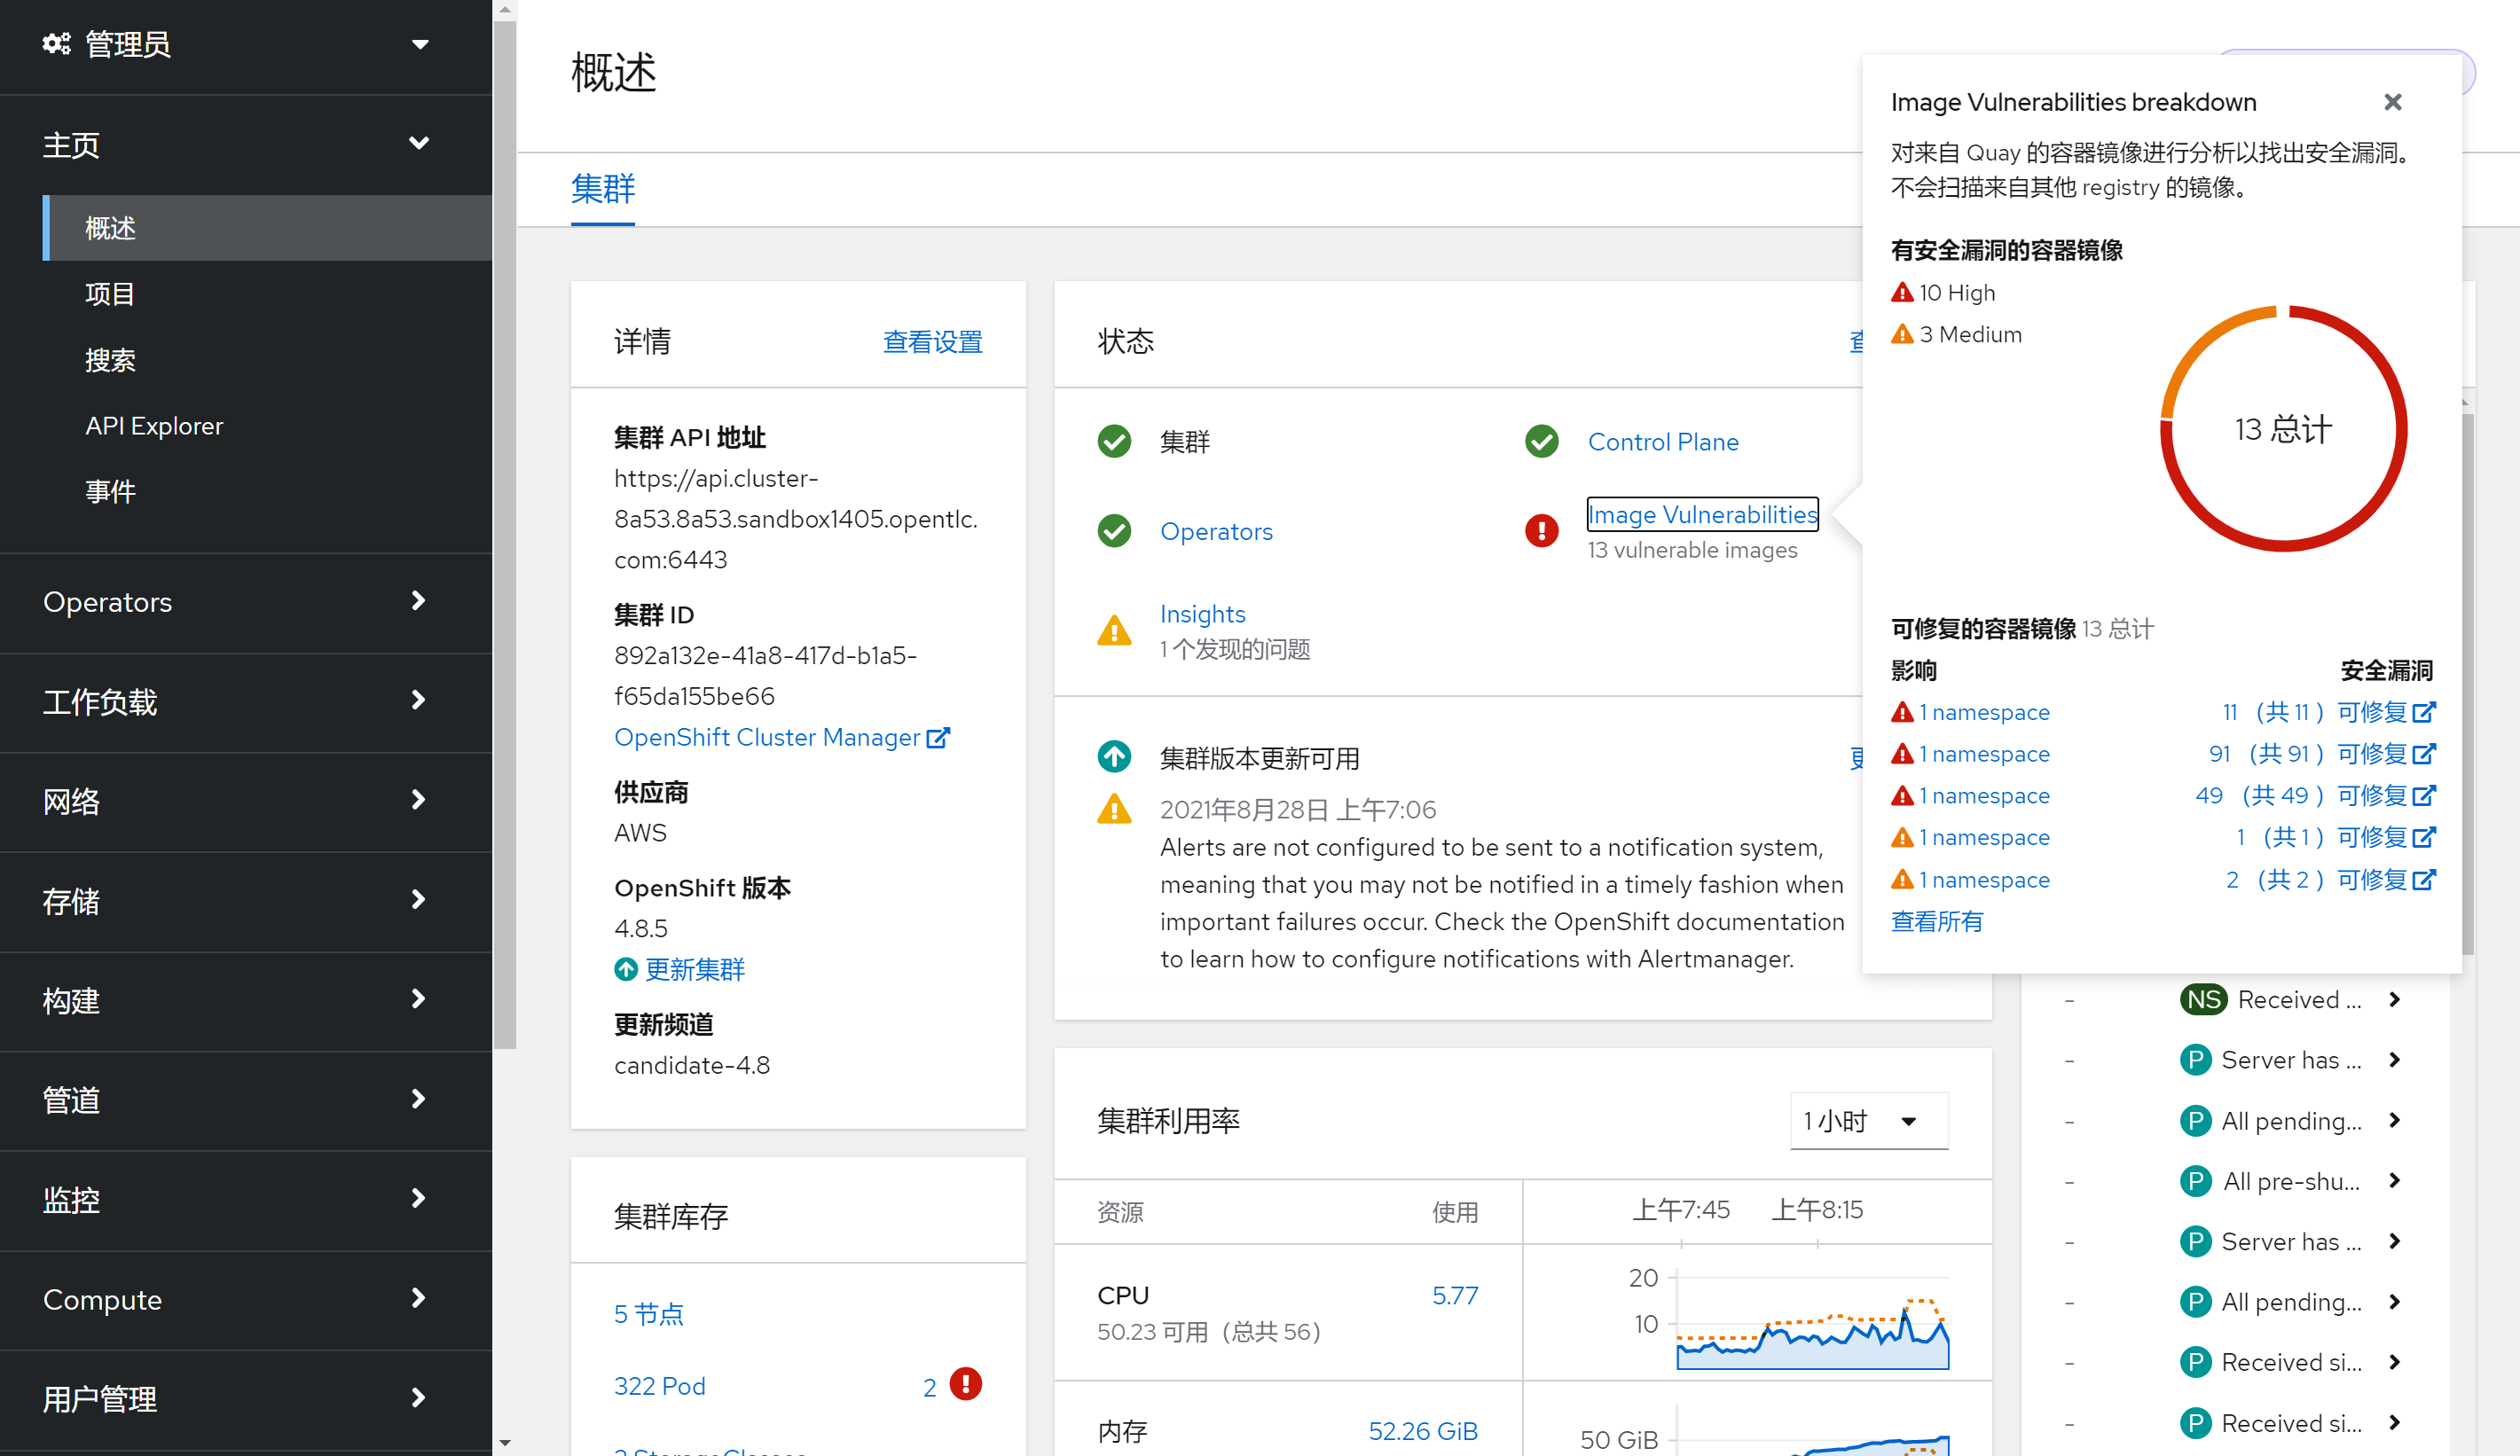The height and width of the screenshot is (1456, 2520).
Task: Click the red error icon beside Image Vulnerabilities
Action: click(x=1541, y=530)
